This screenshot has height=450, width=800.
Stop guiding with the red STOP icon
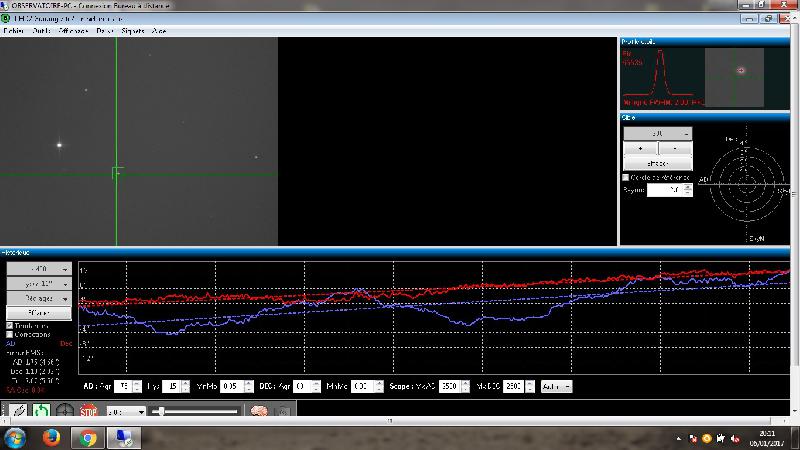tap(88, 410)
